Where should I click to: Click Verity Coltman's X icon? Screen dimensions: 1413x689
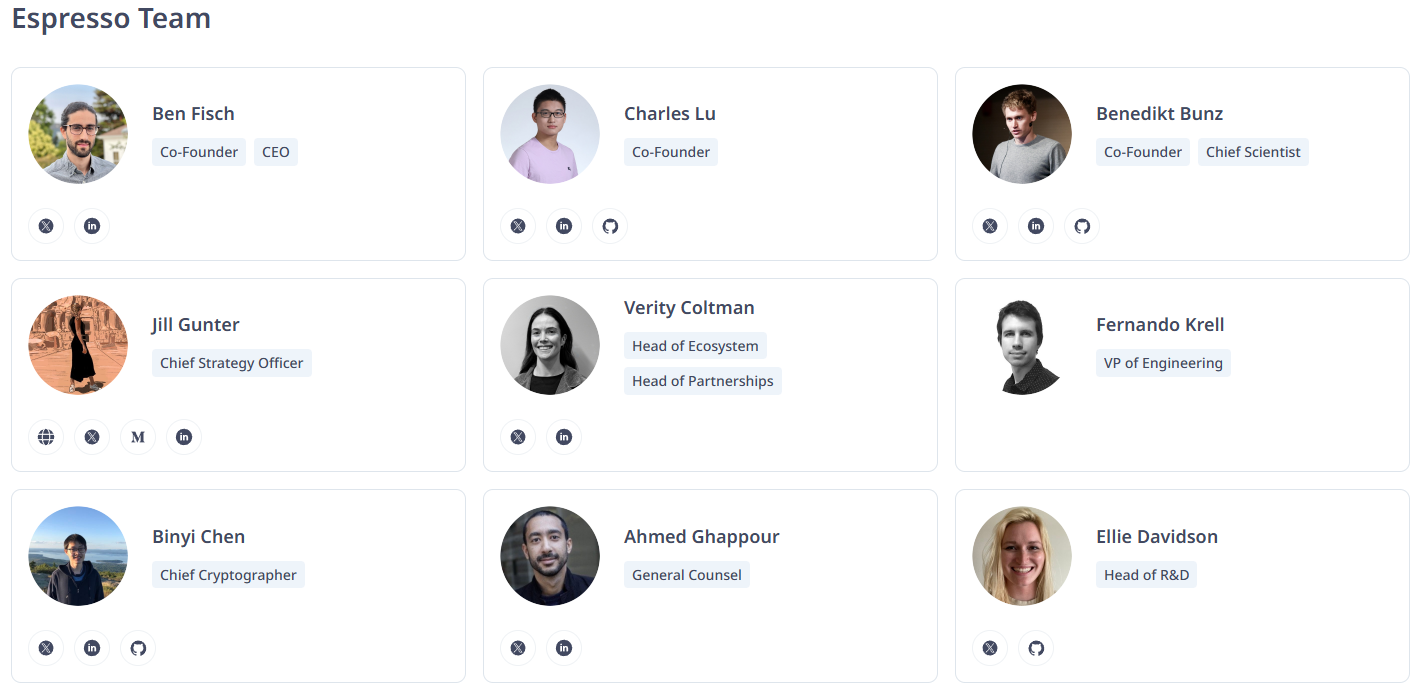518,437
